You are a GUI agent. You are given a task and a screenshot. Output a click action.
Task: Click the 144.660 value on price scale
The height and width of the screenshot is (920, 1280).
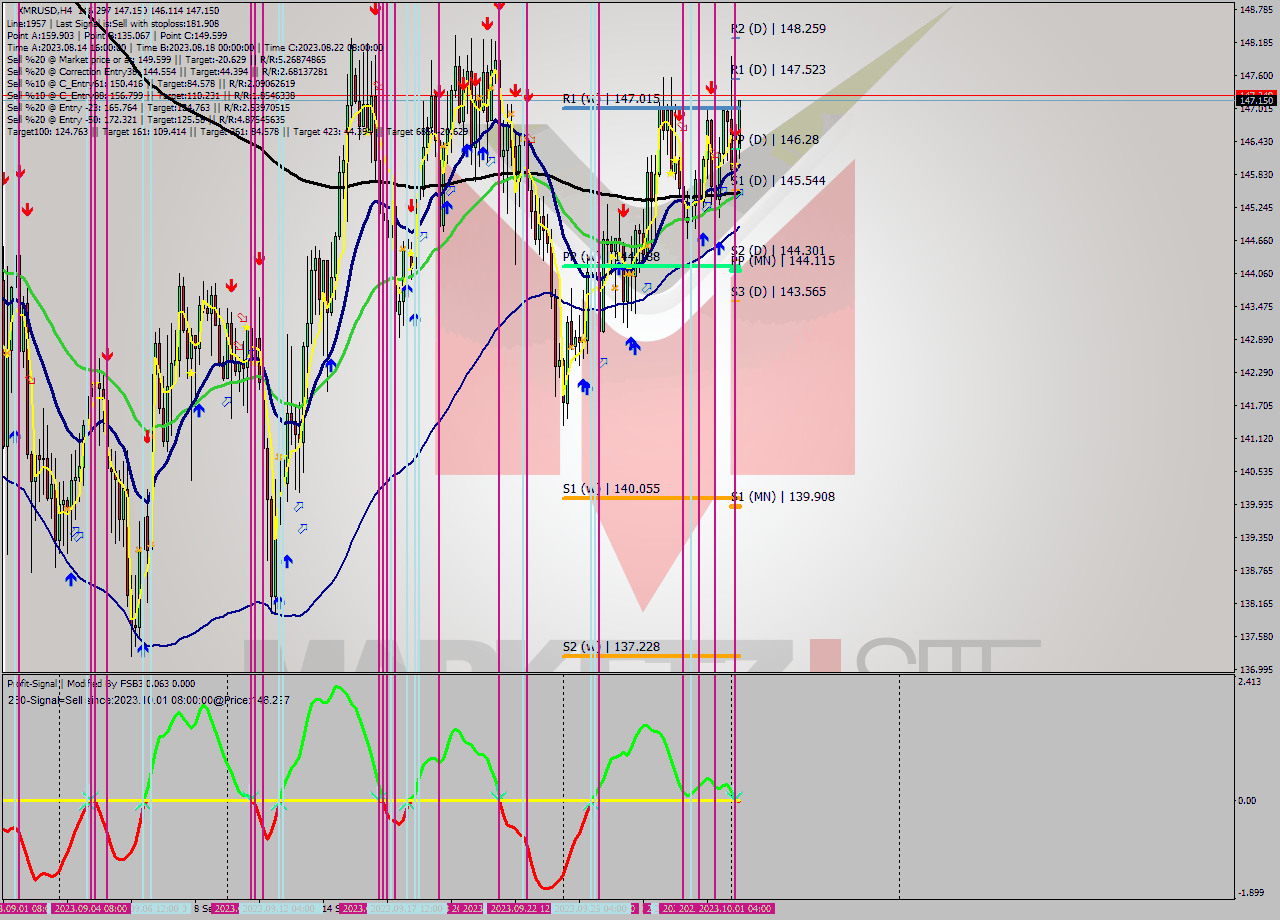pos(1255,241)
